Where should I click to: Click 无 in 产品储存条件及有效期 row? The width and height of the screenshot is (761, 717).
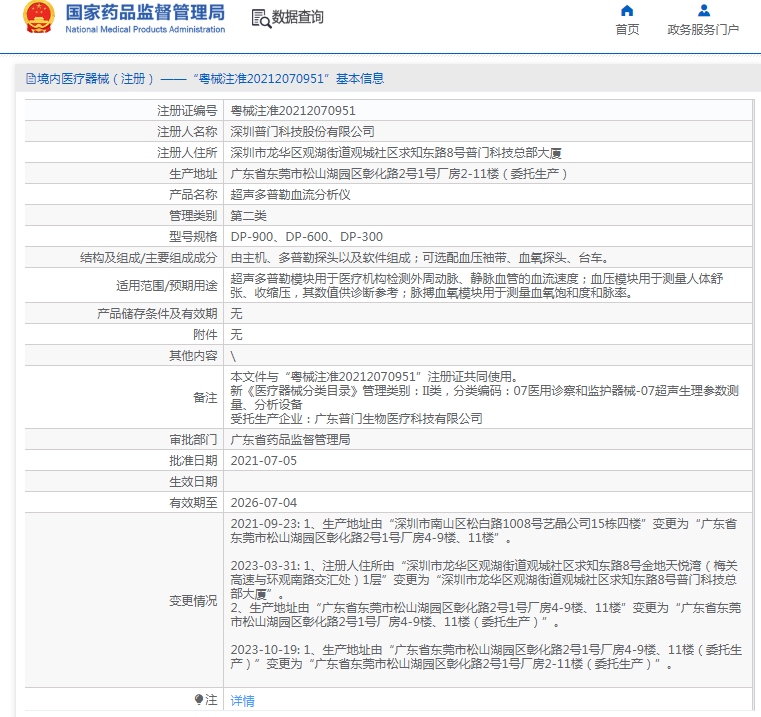point(236,314)
